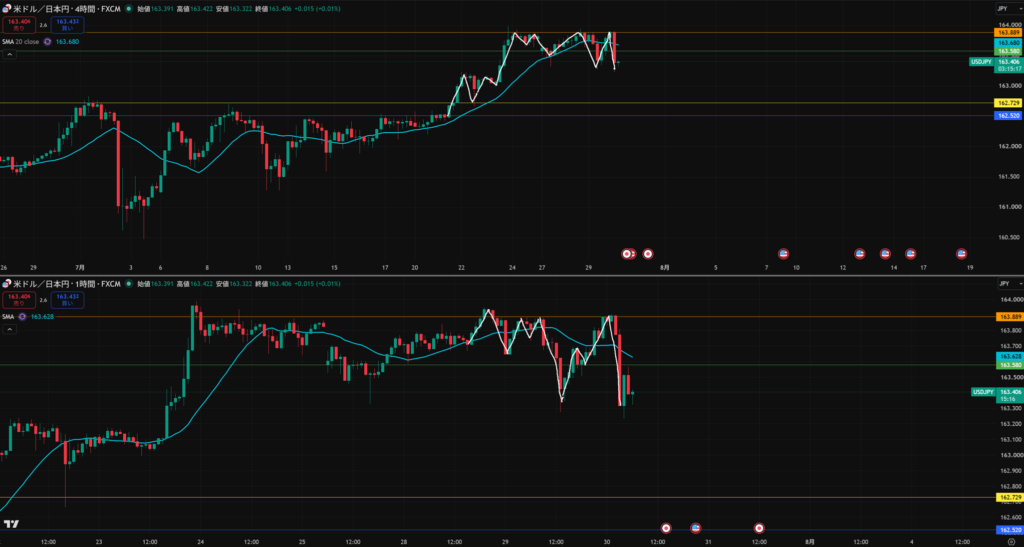Screen dimensions: 1024x547
Task: Click cyan 163.680 SMA price label on 4-hour chart
Action: tap(1006, 42)
